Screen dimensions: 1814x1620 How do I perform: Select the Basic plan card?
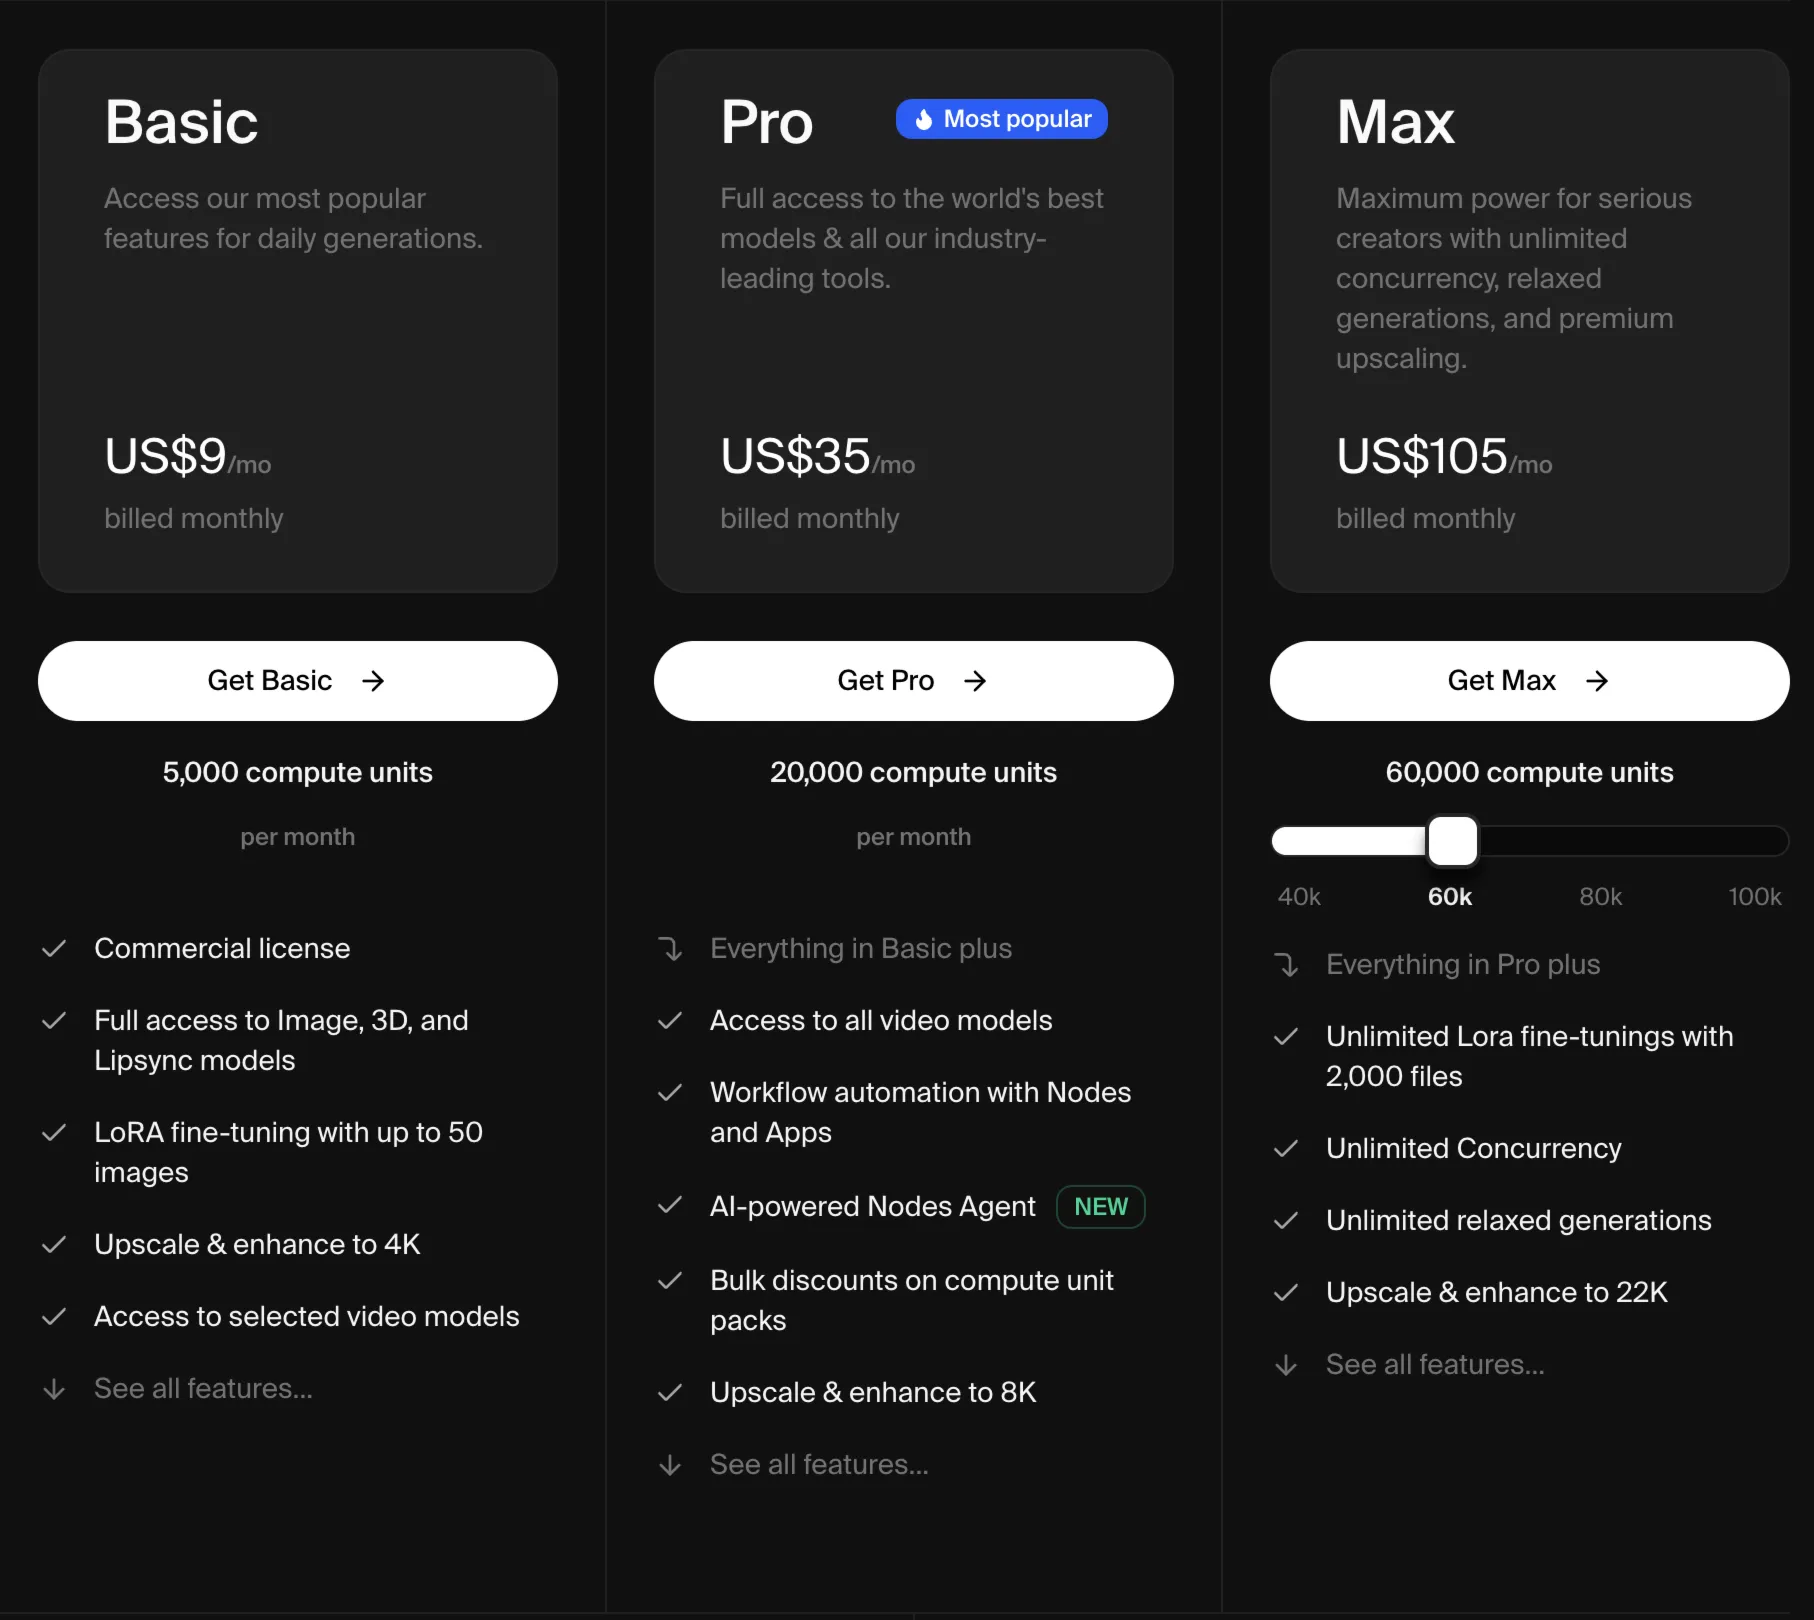297,320
